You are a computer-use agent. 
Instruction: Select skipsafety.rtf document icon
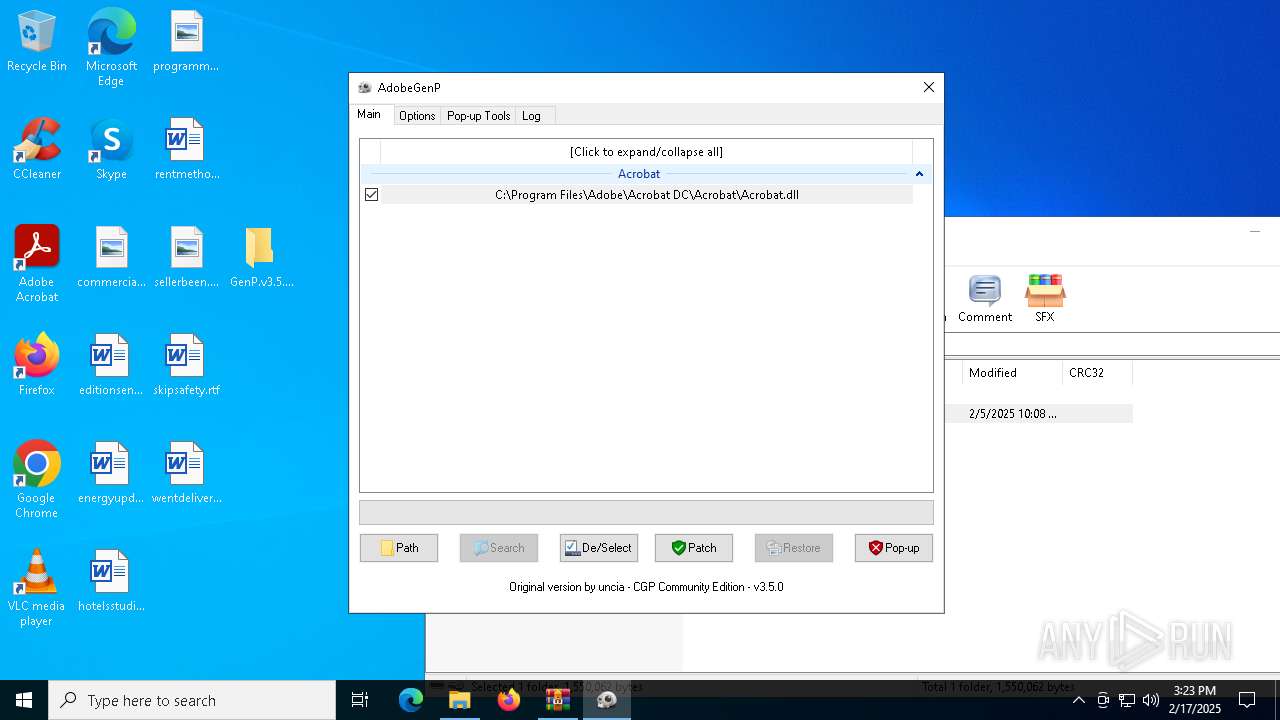pos(186,366)
